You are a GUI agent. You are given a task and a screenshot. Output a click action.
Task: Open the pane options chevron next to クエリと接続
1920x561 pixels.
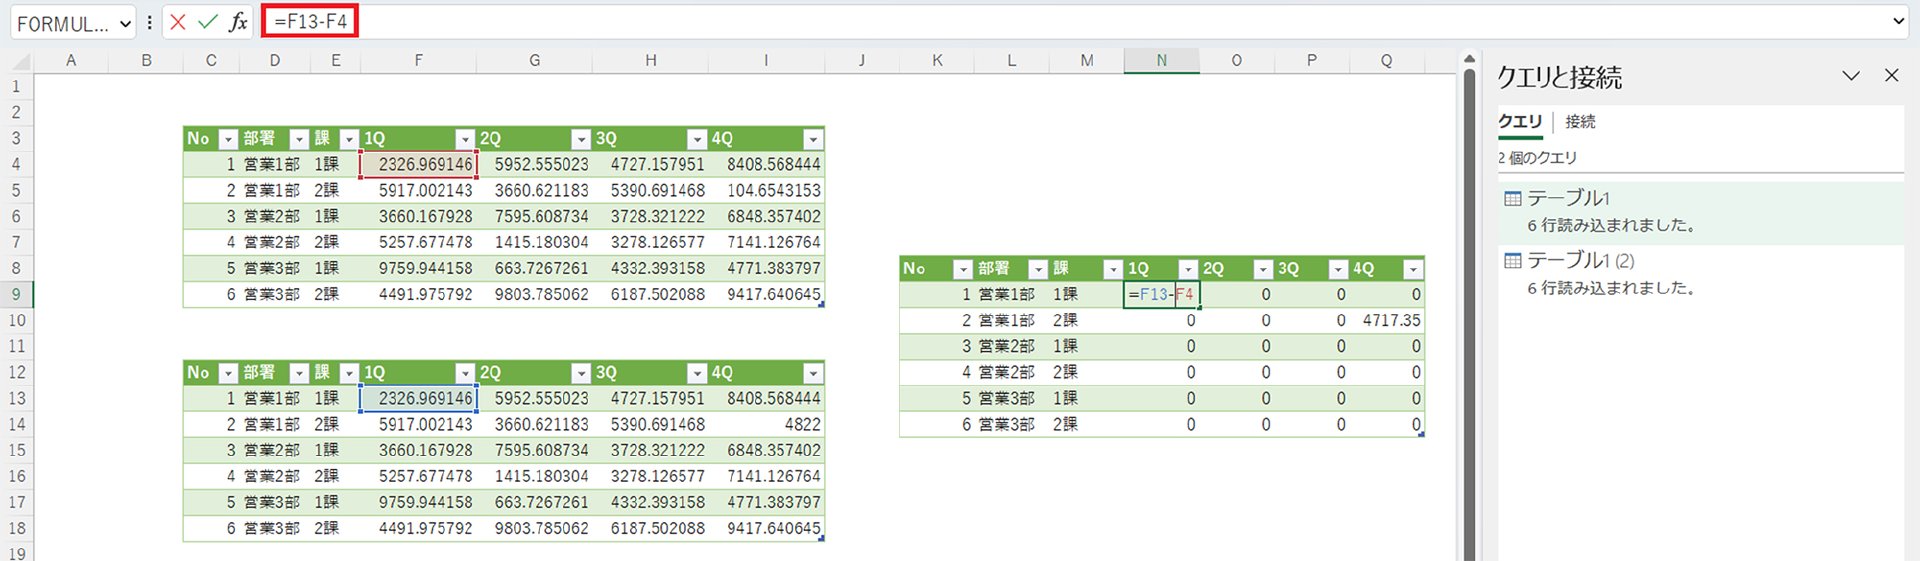1851,75
